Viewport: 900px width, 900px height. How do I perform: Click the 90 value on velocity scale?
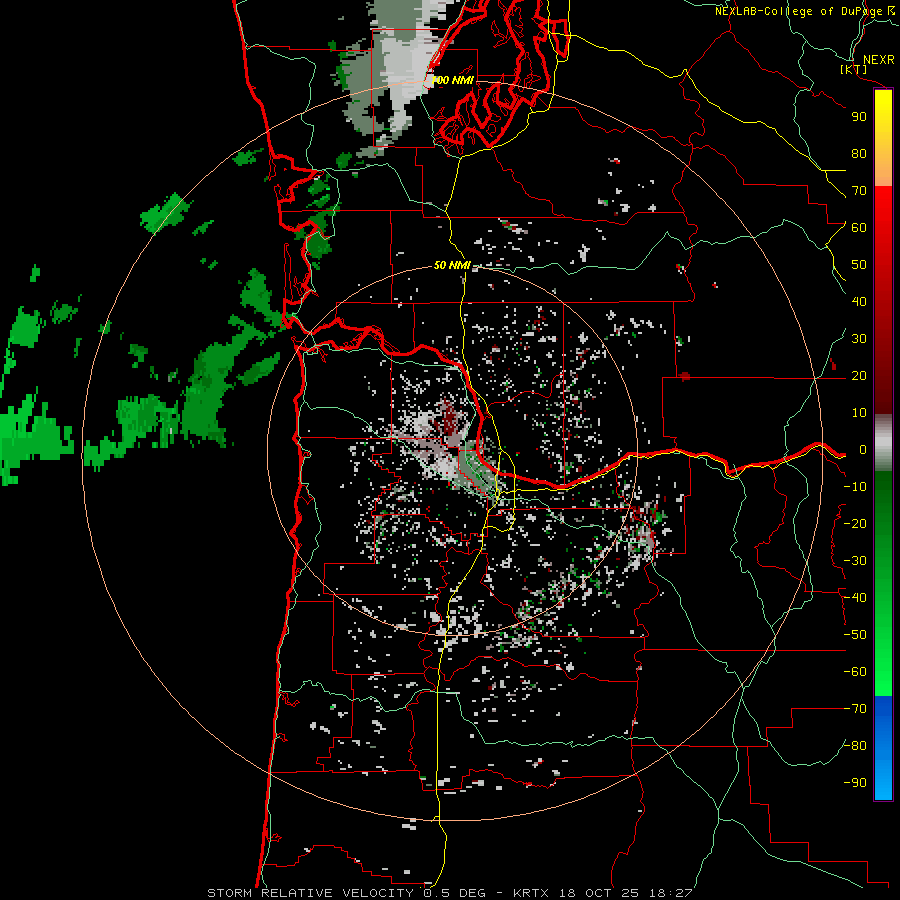pyautogui.click(x=859, y=117)
